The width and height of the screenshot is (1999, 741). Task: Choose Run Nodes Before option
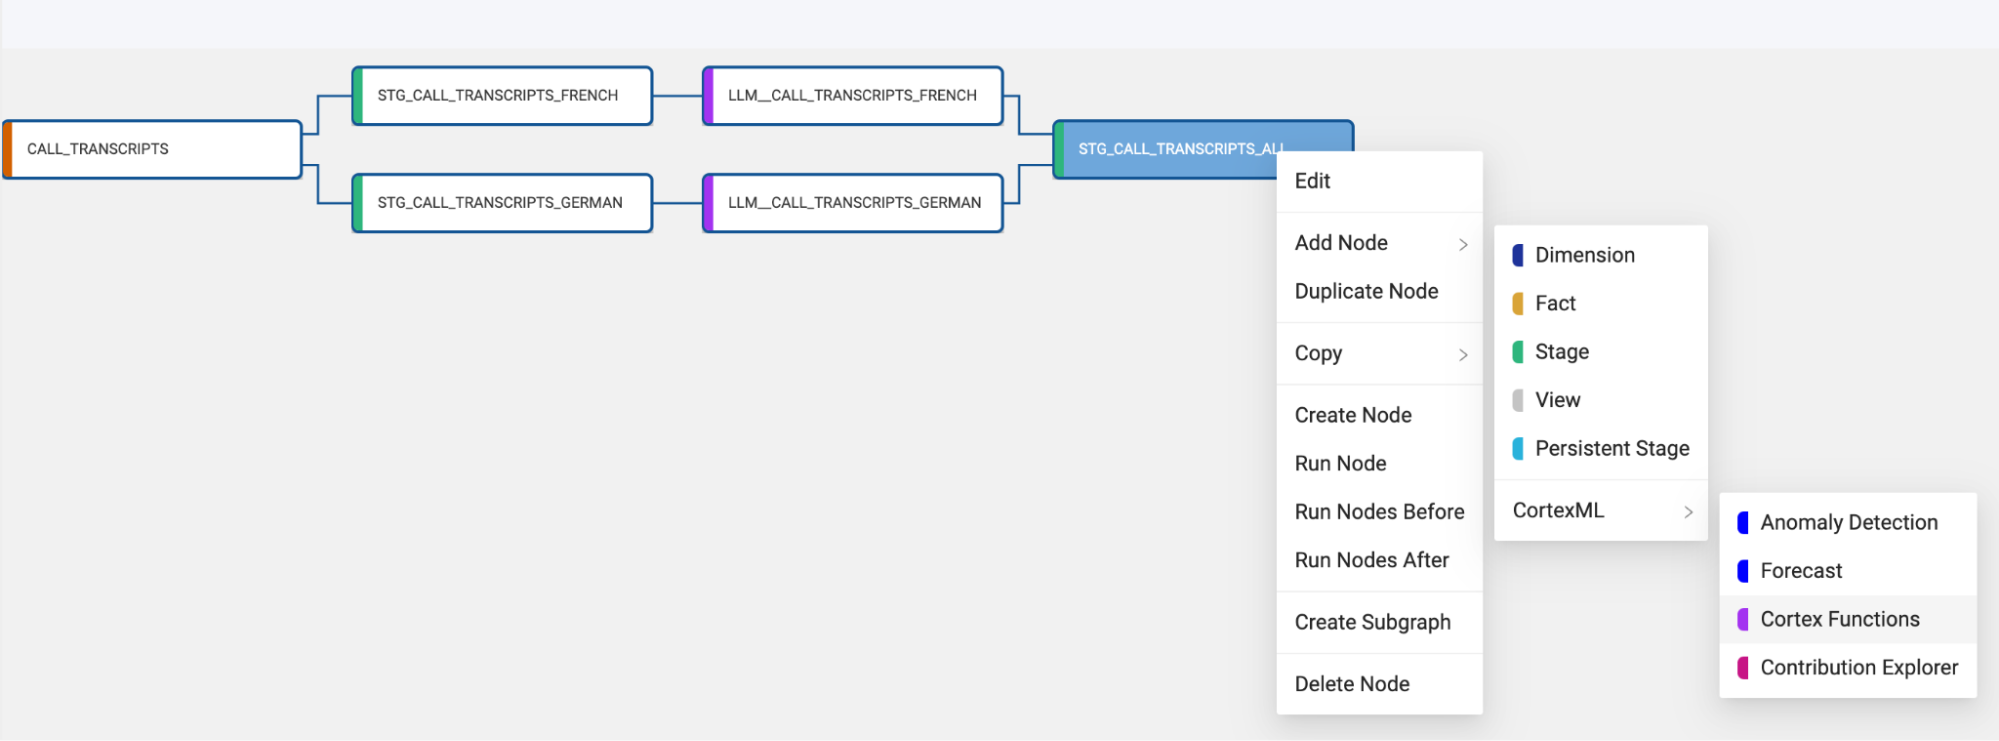(1379, 512)
